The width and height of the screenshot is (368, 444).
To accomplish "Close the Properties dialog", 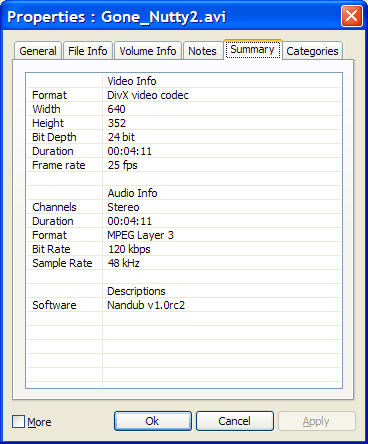I will 352,16.
